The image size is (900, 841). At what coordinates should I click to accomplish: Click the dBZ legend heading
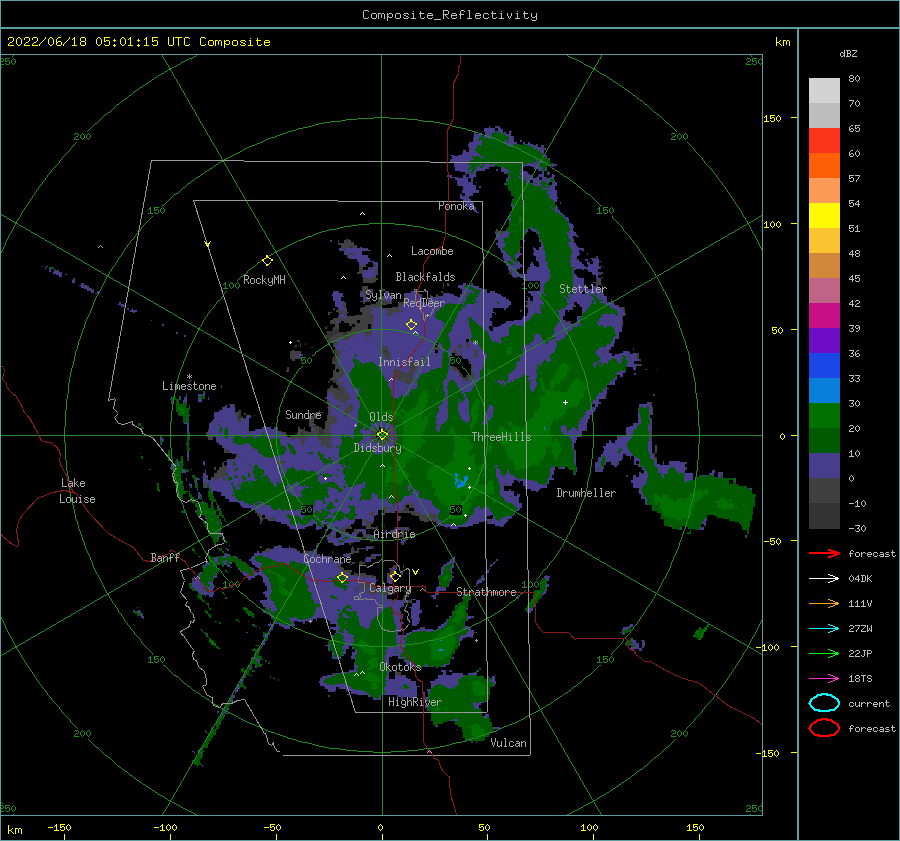pyautogui.click(x=848, y=53)
